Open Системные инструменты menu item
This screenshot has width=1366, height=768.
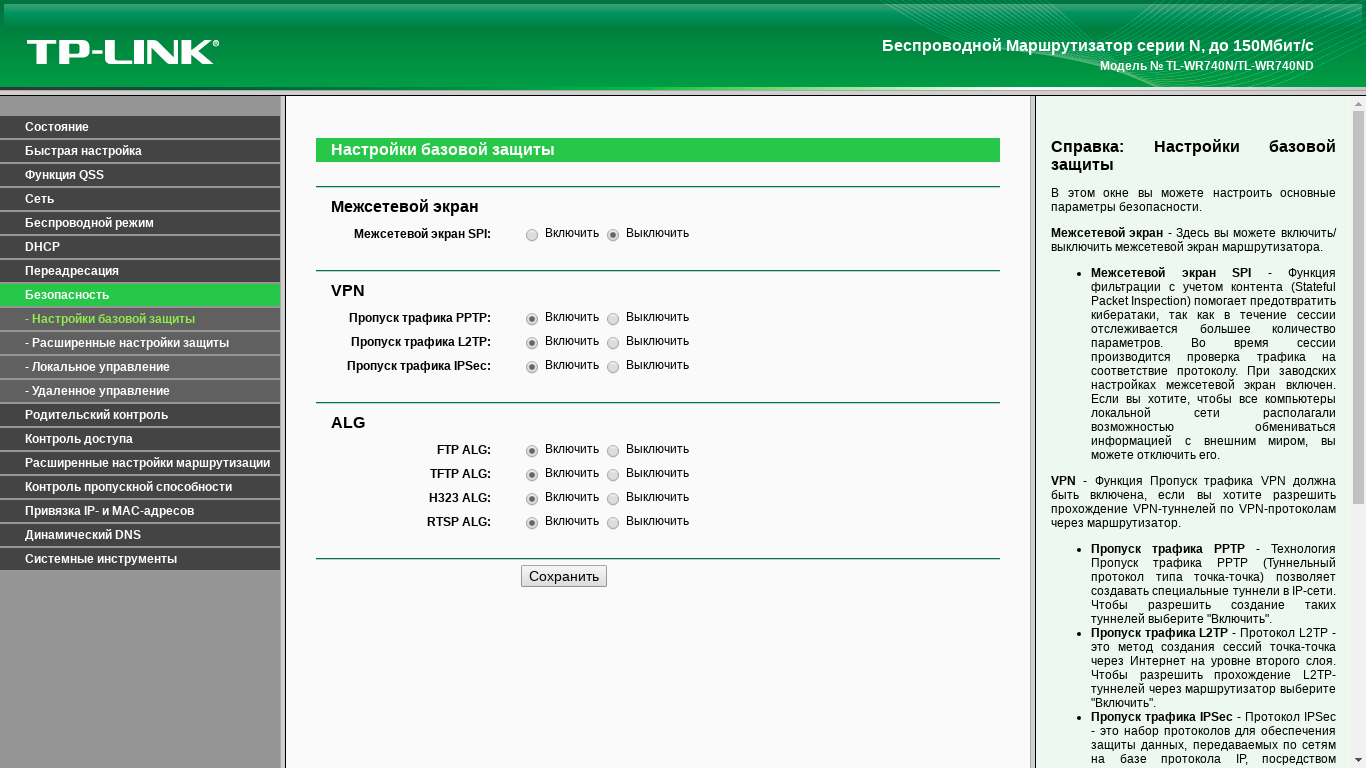(x=140, y=559)
